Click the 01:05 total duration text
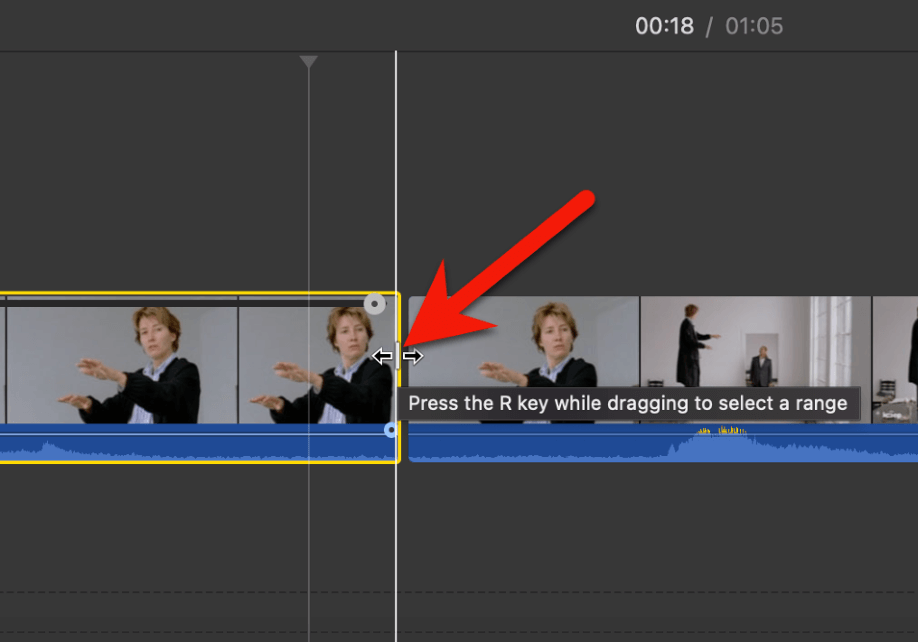The image size is (918, 643). (754, 26)
